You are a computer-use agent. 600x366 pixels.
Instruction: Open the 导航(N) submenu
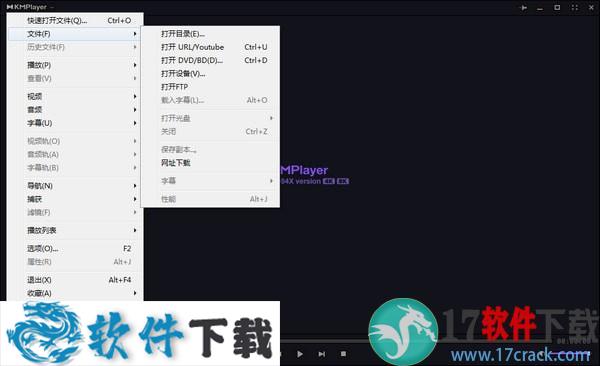coord(75,186)
